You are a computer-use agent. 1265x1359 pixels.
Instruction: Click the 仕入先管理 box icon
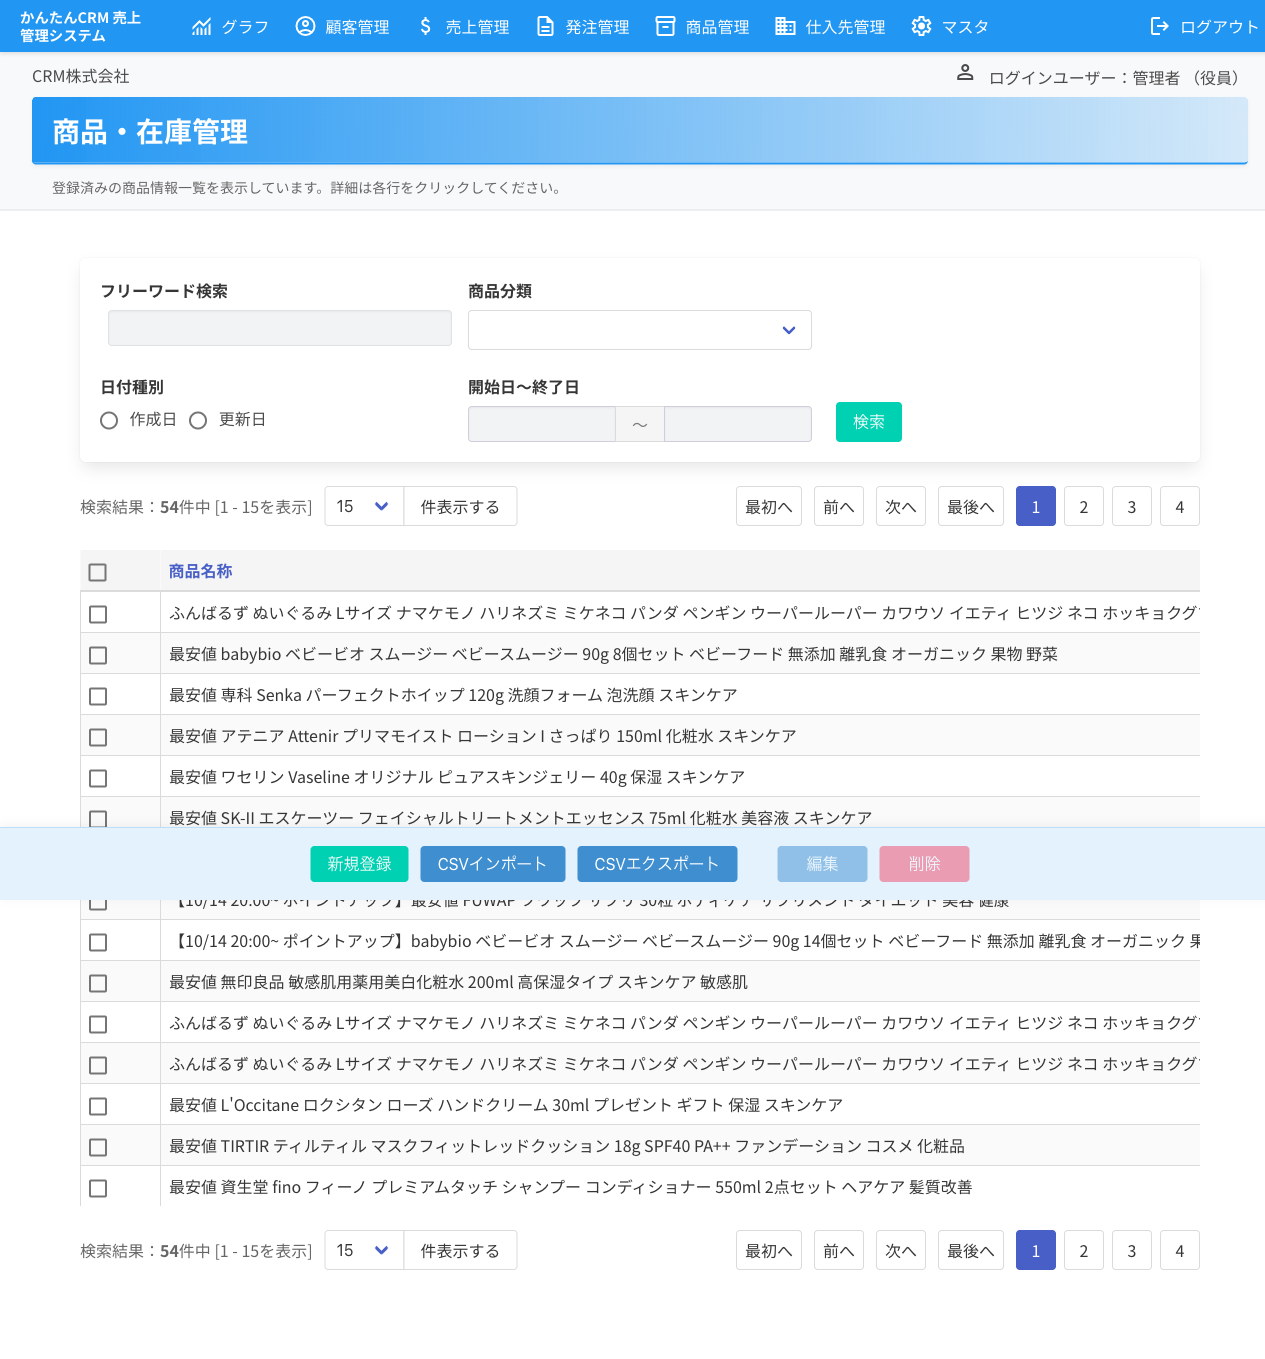[784, 26]
